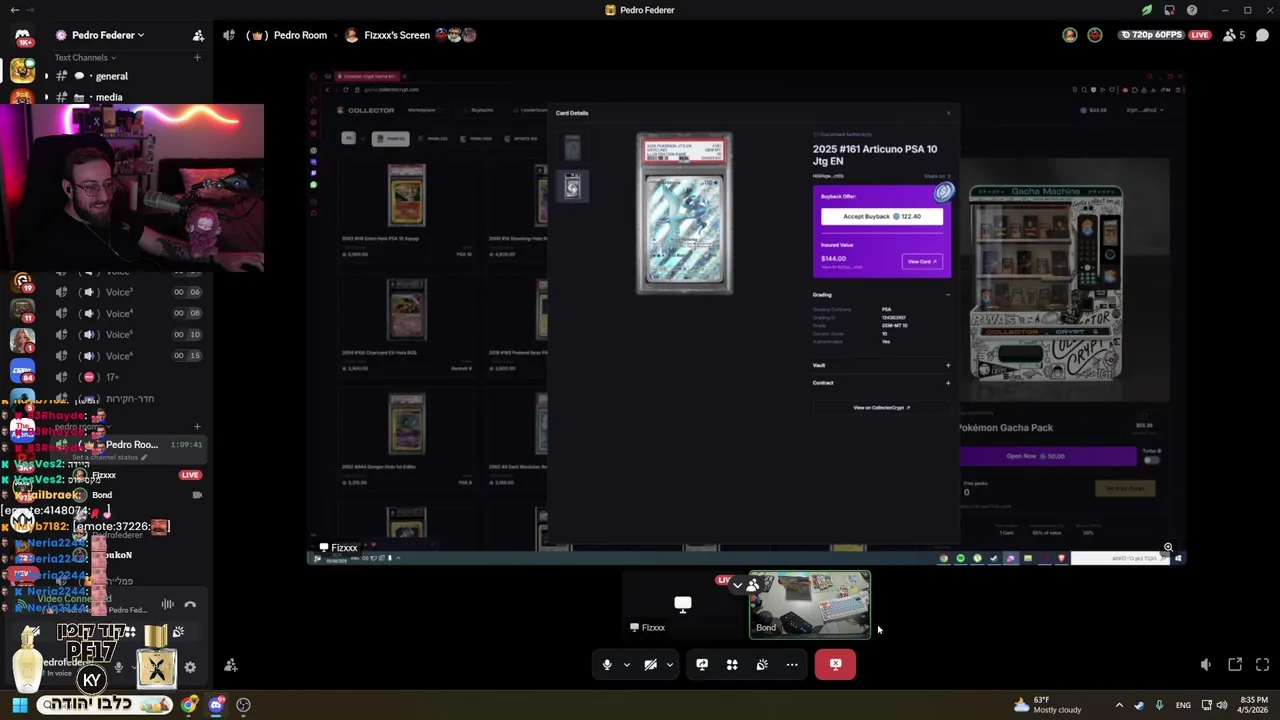Open Google Chrome from the taskbar
The image size is (1280, 720).
(189, 705)
